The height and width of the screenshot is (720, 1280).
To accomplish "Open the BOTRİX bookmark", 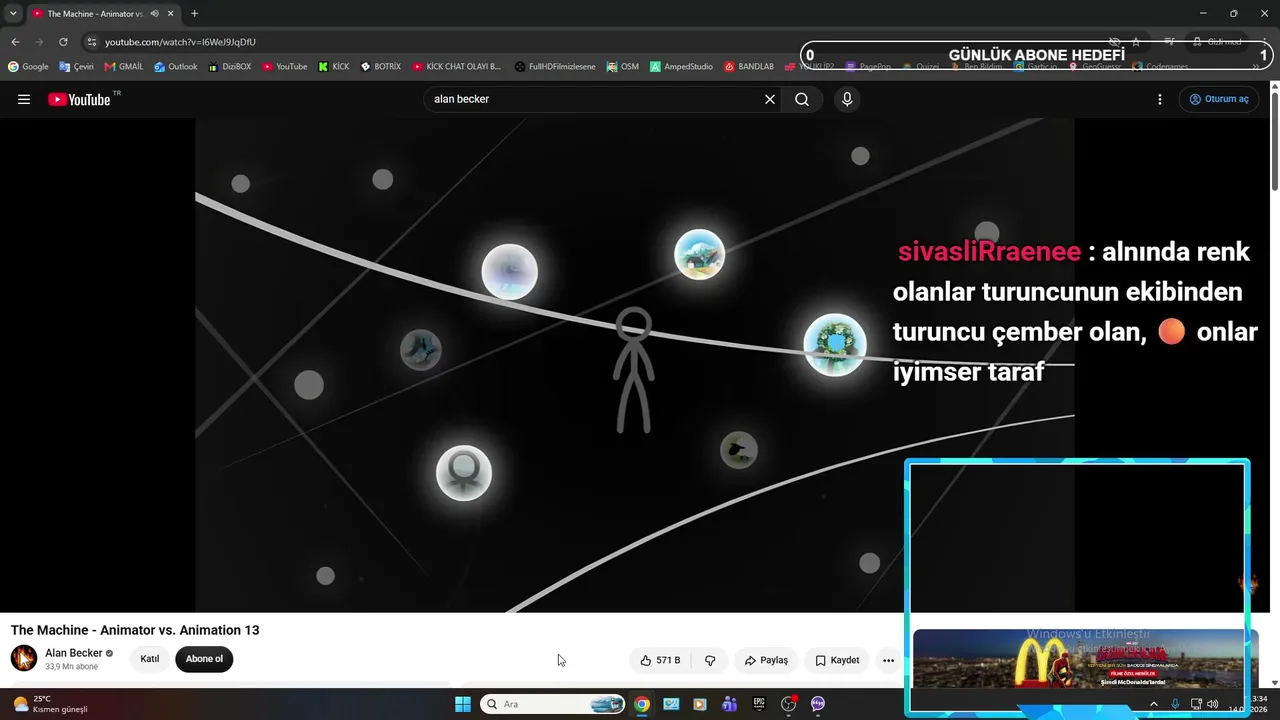I will pos(381,67).
